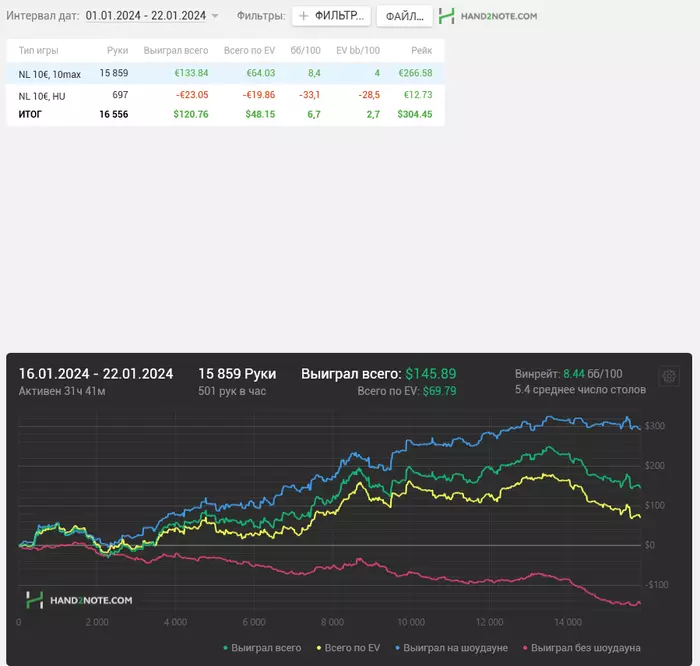
Task: Open the 'ФАЙЛ...' menu button
Action: [404, 17]
